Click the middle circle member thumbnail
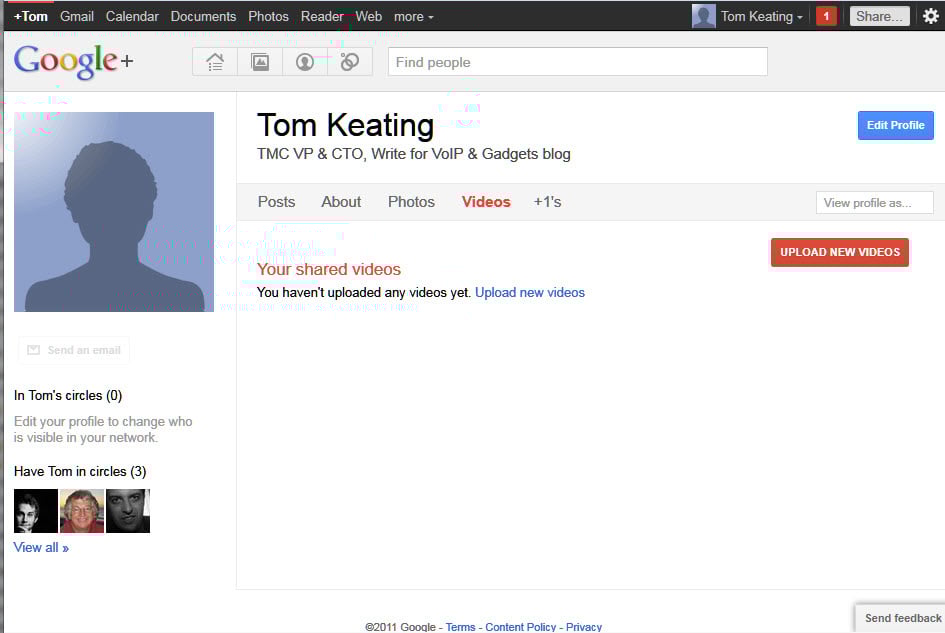The width and height of the screenshot is (945, 633). pyautogui.click(x=82, y=511)
